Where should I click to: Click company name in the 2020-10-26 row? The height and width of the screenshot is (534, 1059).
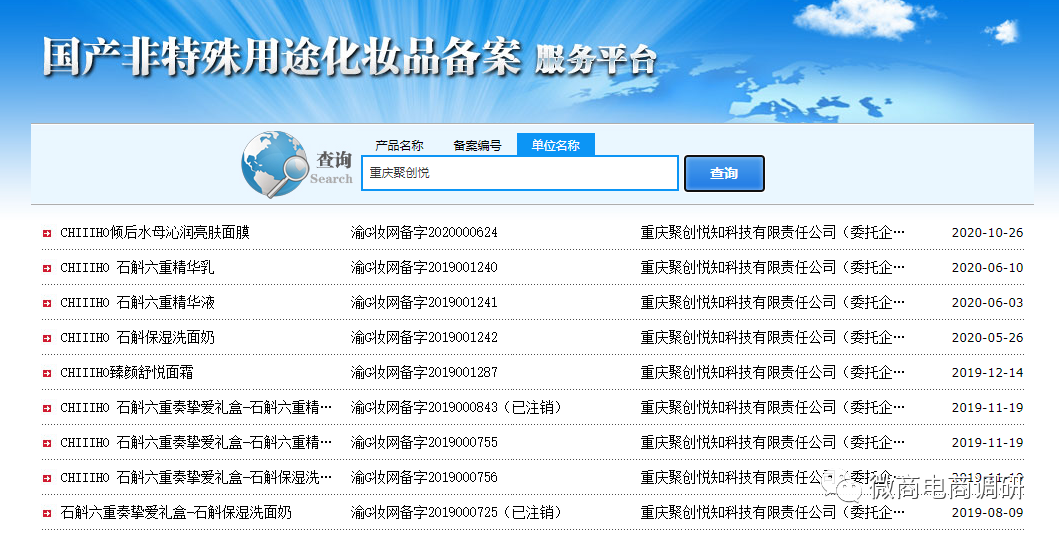point(772,232)
